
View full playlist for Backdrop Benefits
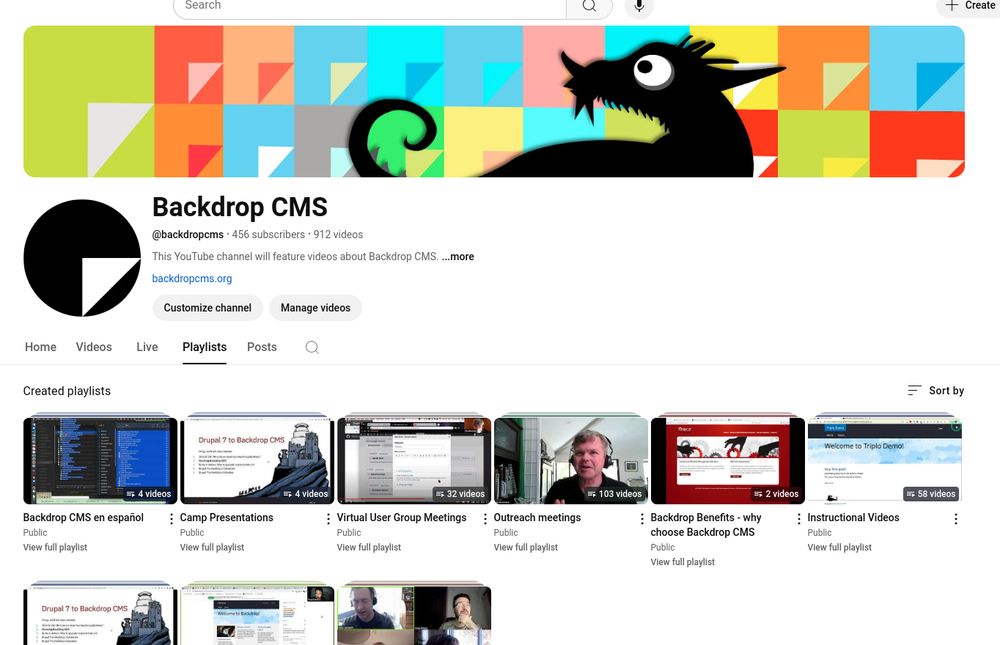pos(682,562)
